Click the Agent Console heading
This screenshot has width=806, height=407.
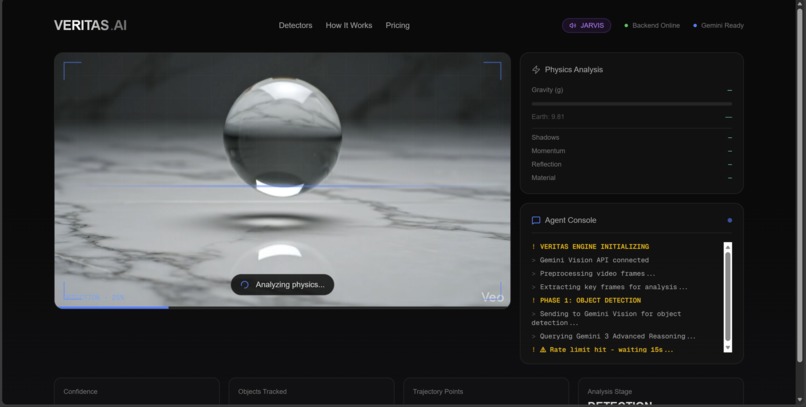tap(570, 220)
